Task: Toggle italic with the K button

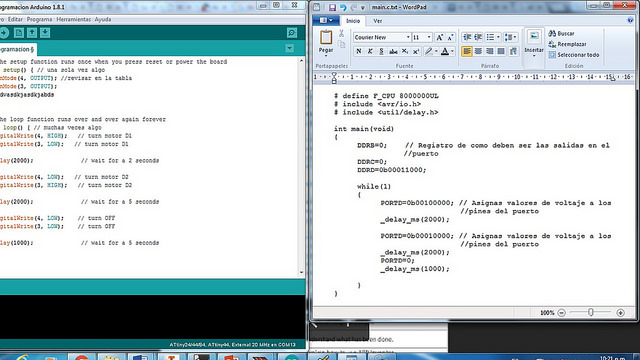Action: (370, 51)
